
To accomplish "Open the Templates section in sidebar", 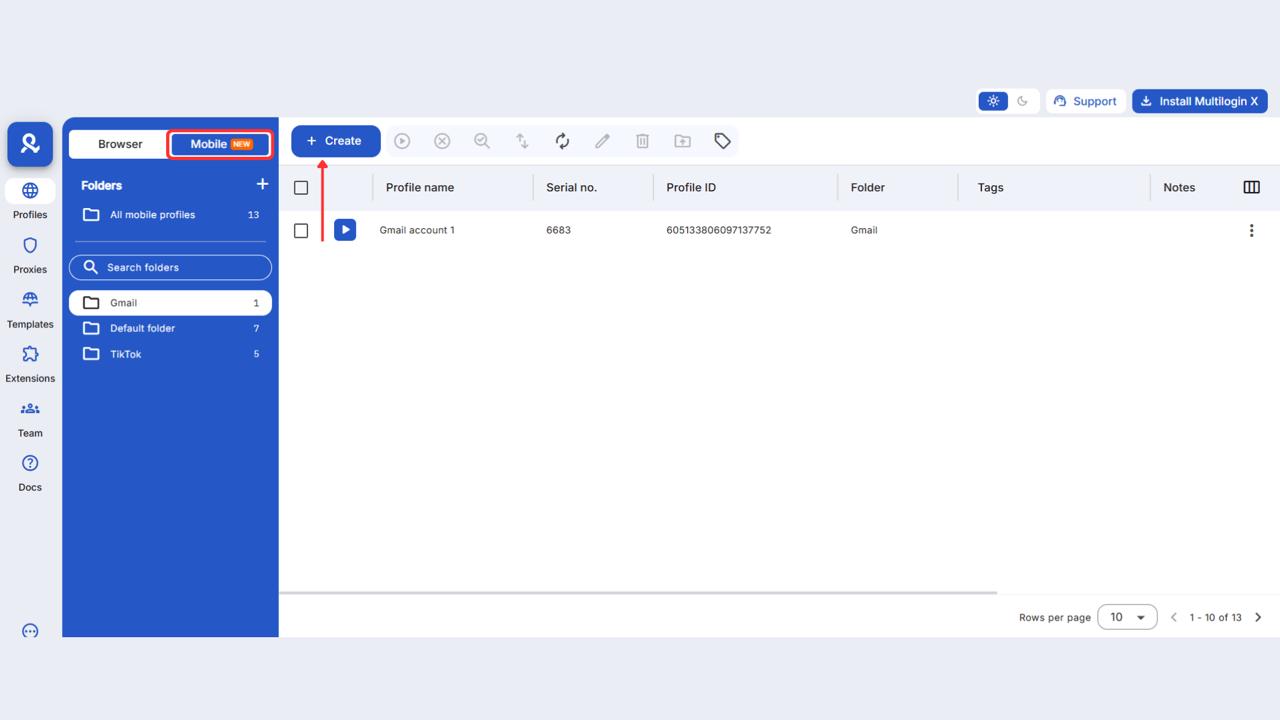I will click(29, 309).
